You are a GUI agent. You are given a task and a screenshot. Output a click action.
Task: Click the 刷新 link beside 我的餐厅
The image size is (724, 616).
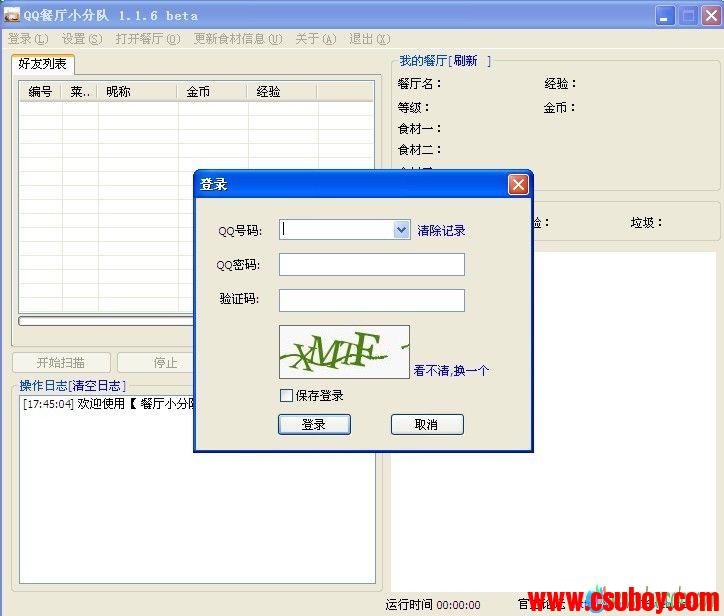[x=465, y=60]
